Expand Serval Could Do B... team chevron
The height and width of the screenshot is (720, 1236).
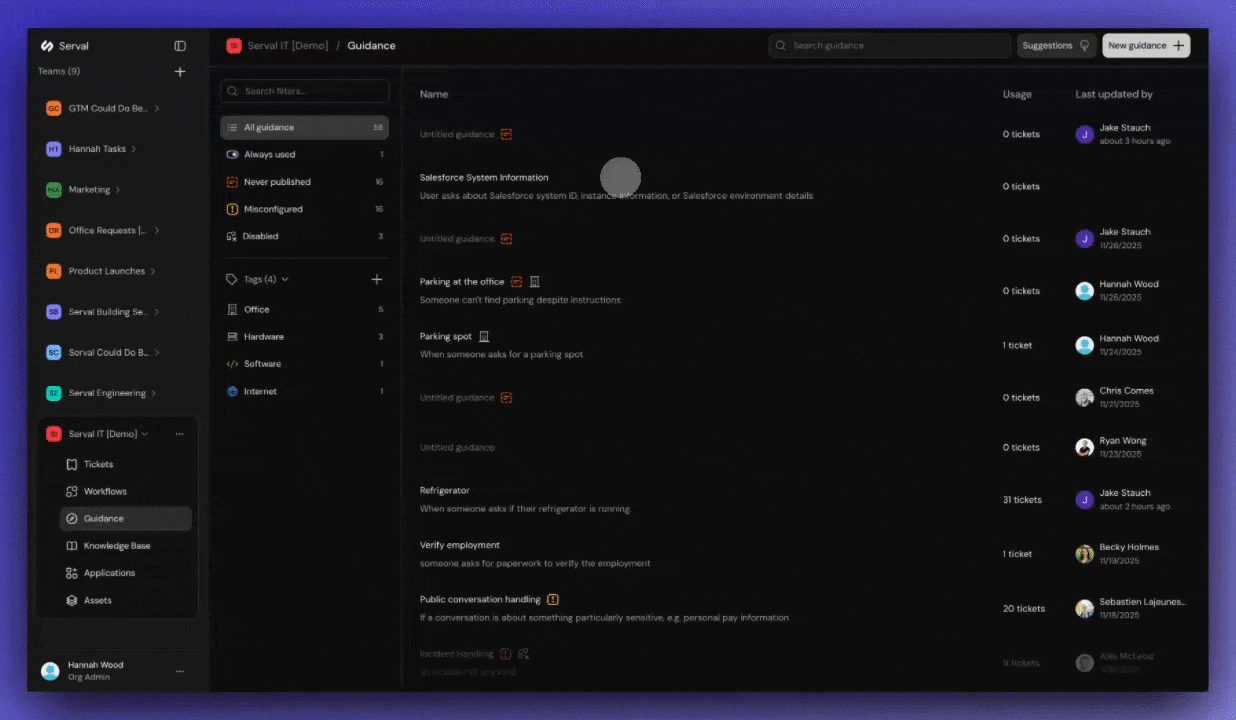pos(156,352)
